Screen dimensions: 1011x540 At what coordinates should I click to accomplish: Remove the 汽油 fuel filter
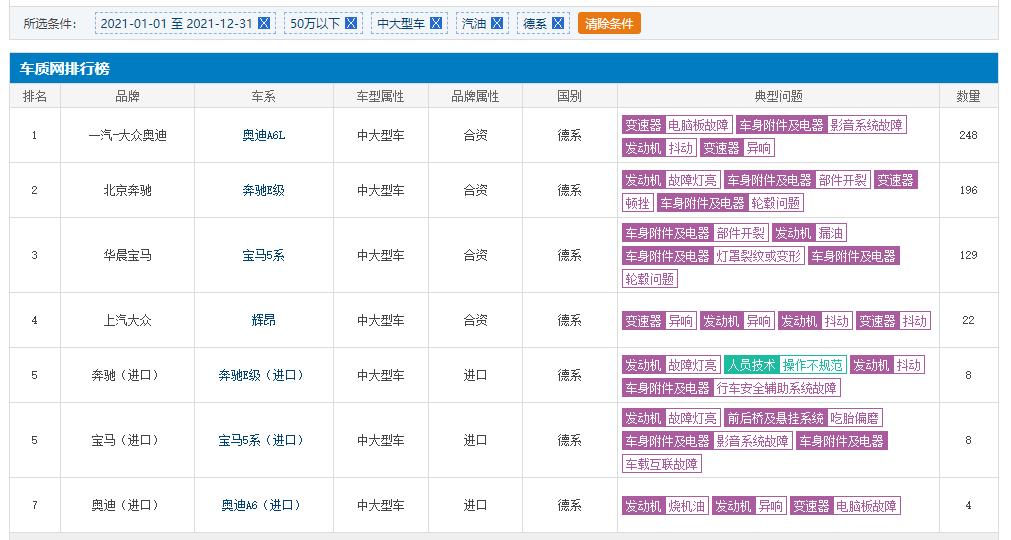496,23
